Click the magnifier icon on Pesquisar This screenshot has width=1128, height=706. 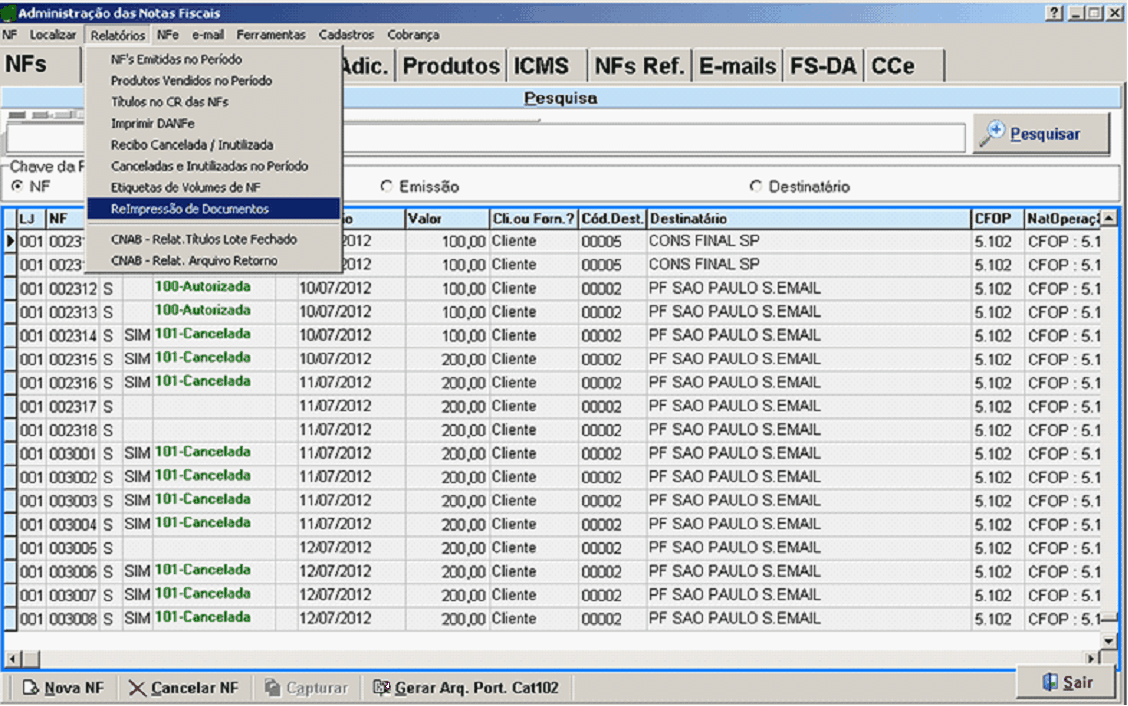[x=994, y=133]
